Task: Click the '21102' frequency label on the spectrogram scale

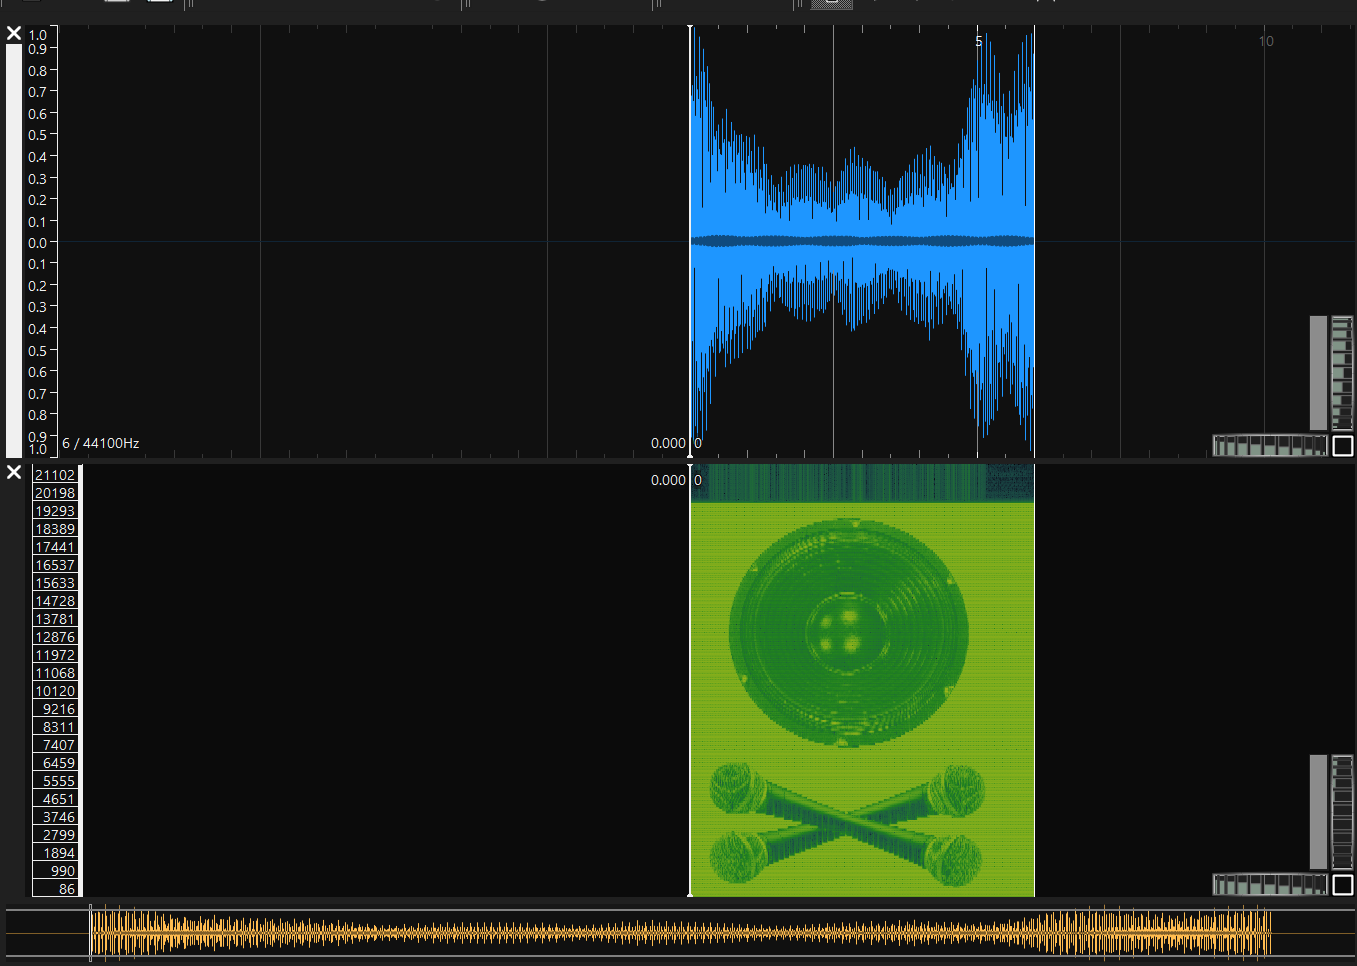Action: pyautogui.click(x=55, y=475)
